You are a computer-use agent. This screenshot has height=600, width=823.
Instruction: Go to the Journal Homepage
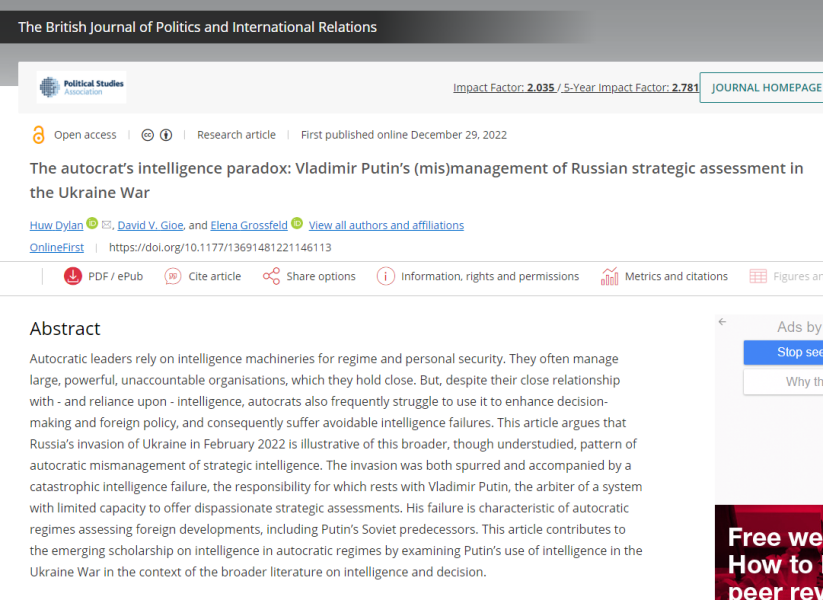click(765, 88)
